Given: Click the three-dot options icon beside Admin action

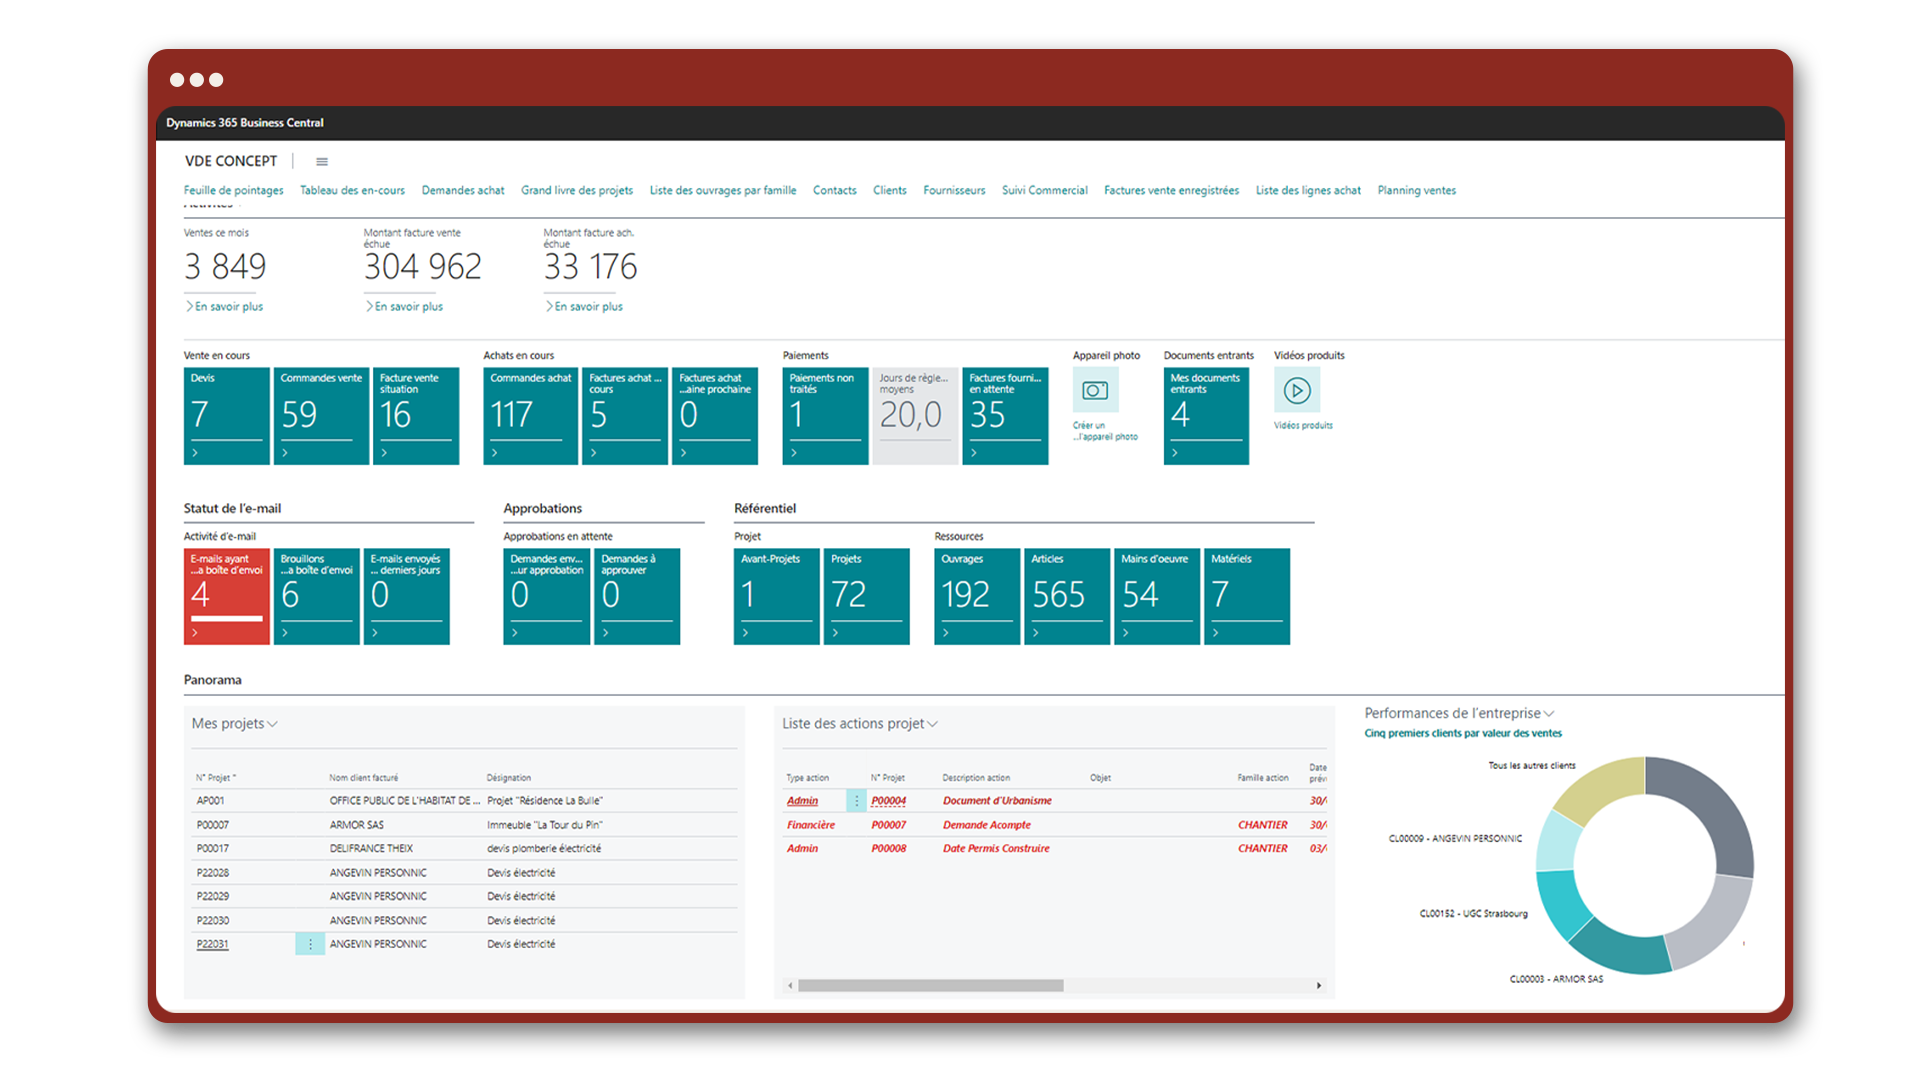Looking at the screenshot, I should pyautogui.click(x=857, y=801).
